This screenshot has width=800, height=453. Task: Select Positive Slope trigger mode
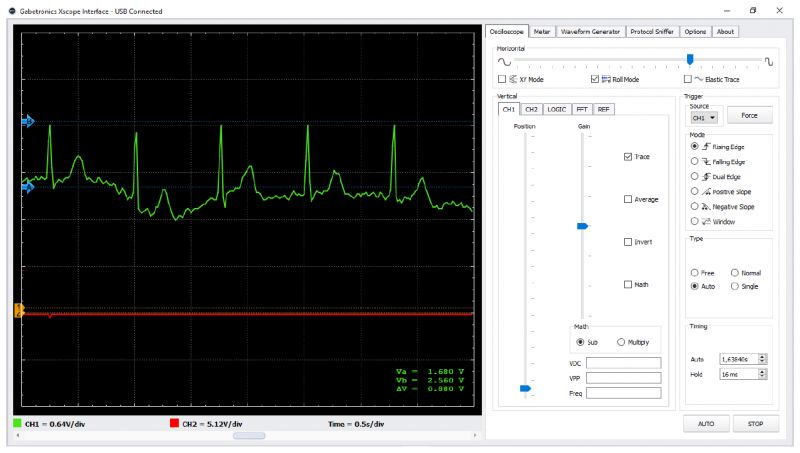click(x=694, y=191)
